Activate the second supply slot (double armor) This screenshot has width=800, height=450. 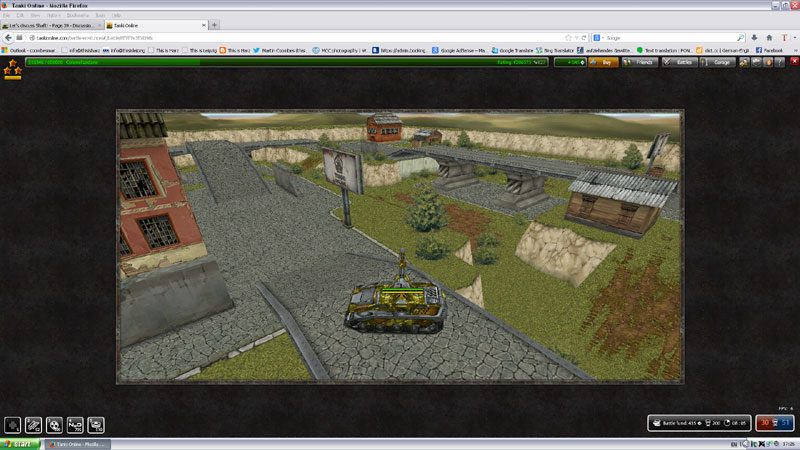point(33,424)
